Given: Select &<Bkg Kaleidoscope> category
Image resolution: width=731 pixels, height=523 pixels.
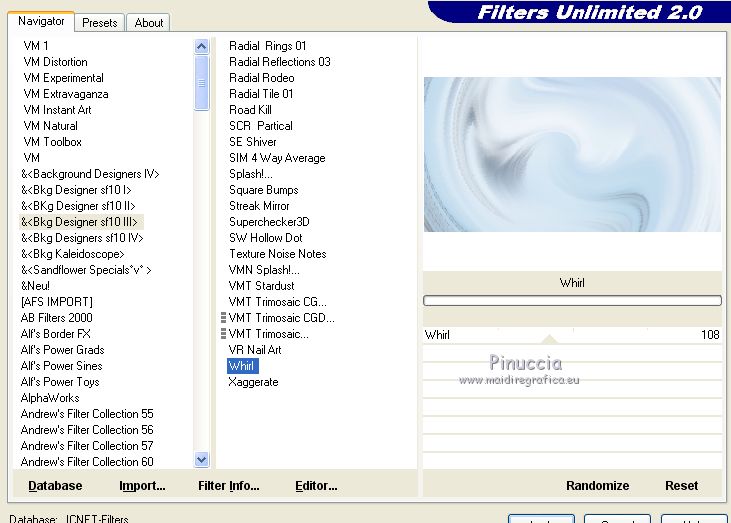Looking at the screenshot, I should tap(73, 254).
